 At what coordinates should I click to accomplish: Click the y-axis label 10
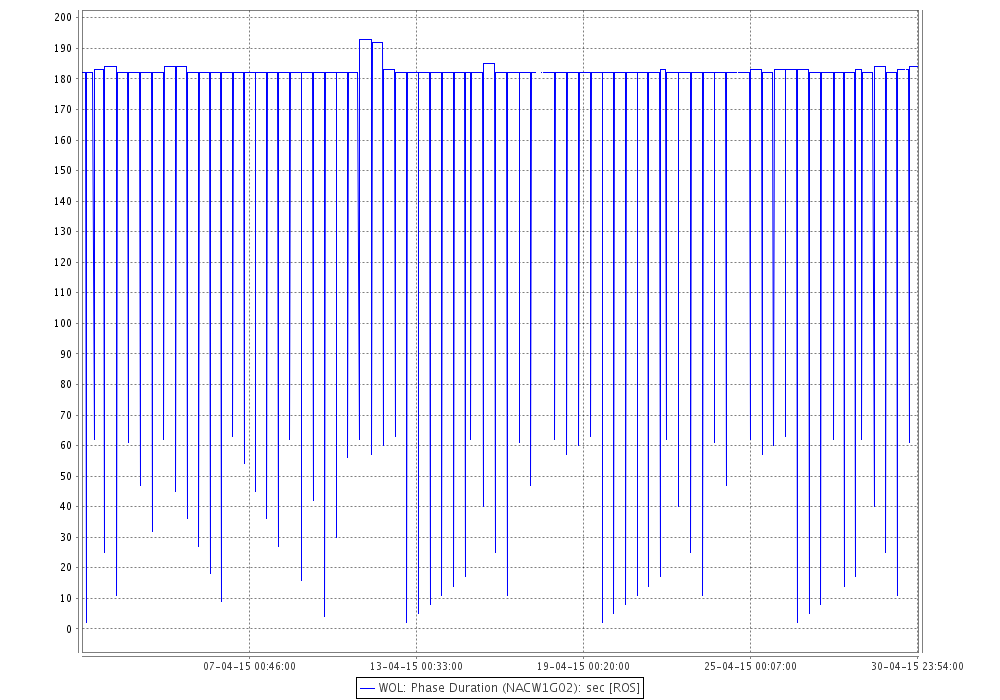(66, 599)
